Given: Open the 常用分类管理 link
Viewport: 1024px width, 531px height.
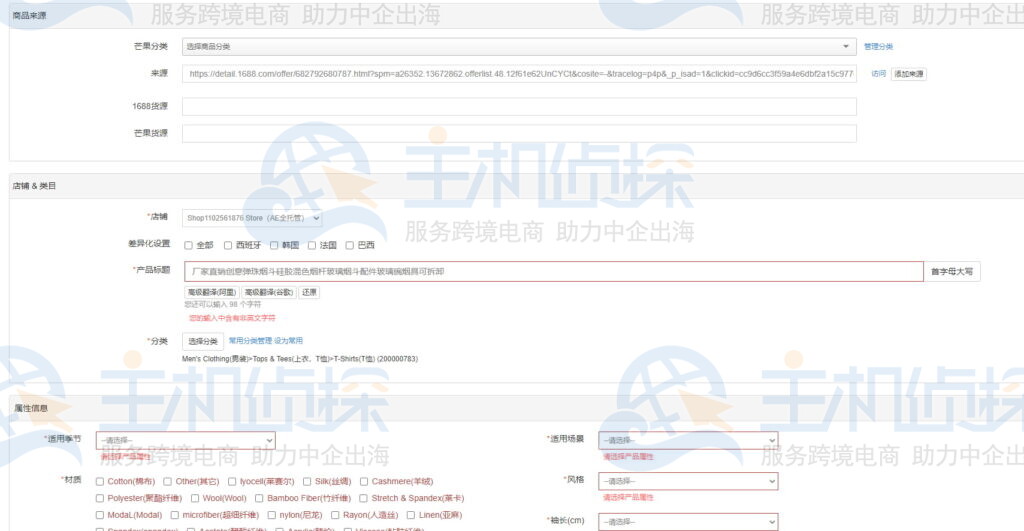Looking at the screenshot, I should point(250,341).
